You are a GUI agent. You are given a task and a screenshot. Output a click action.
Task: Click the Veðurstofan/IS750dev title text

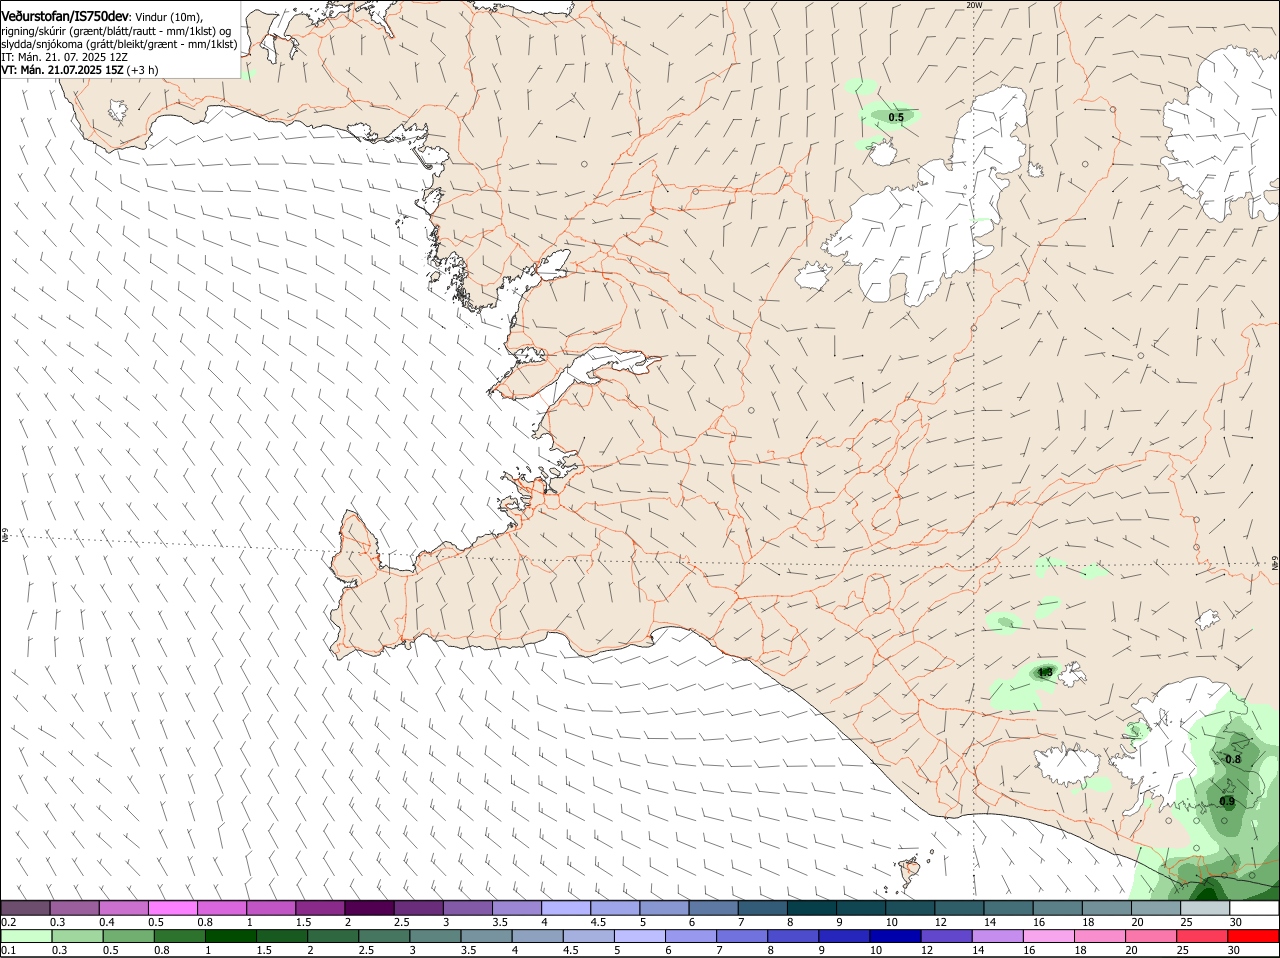(x=64, y=17)
